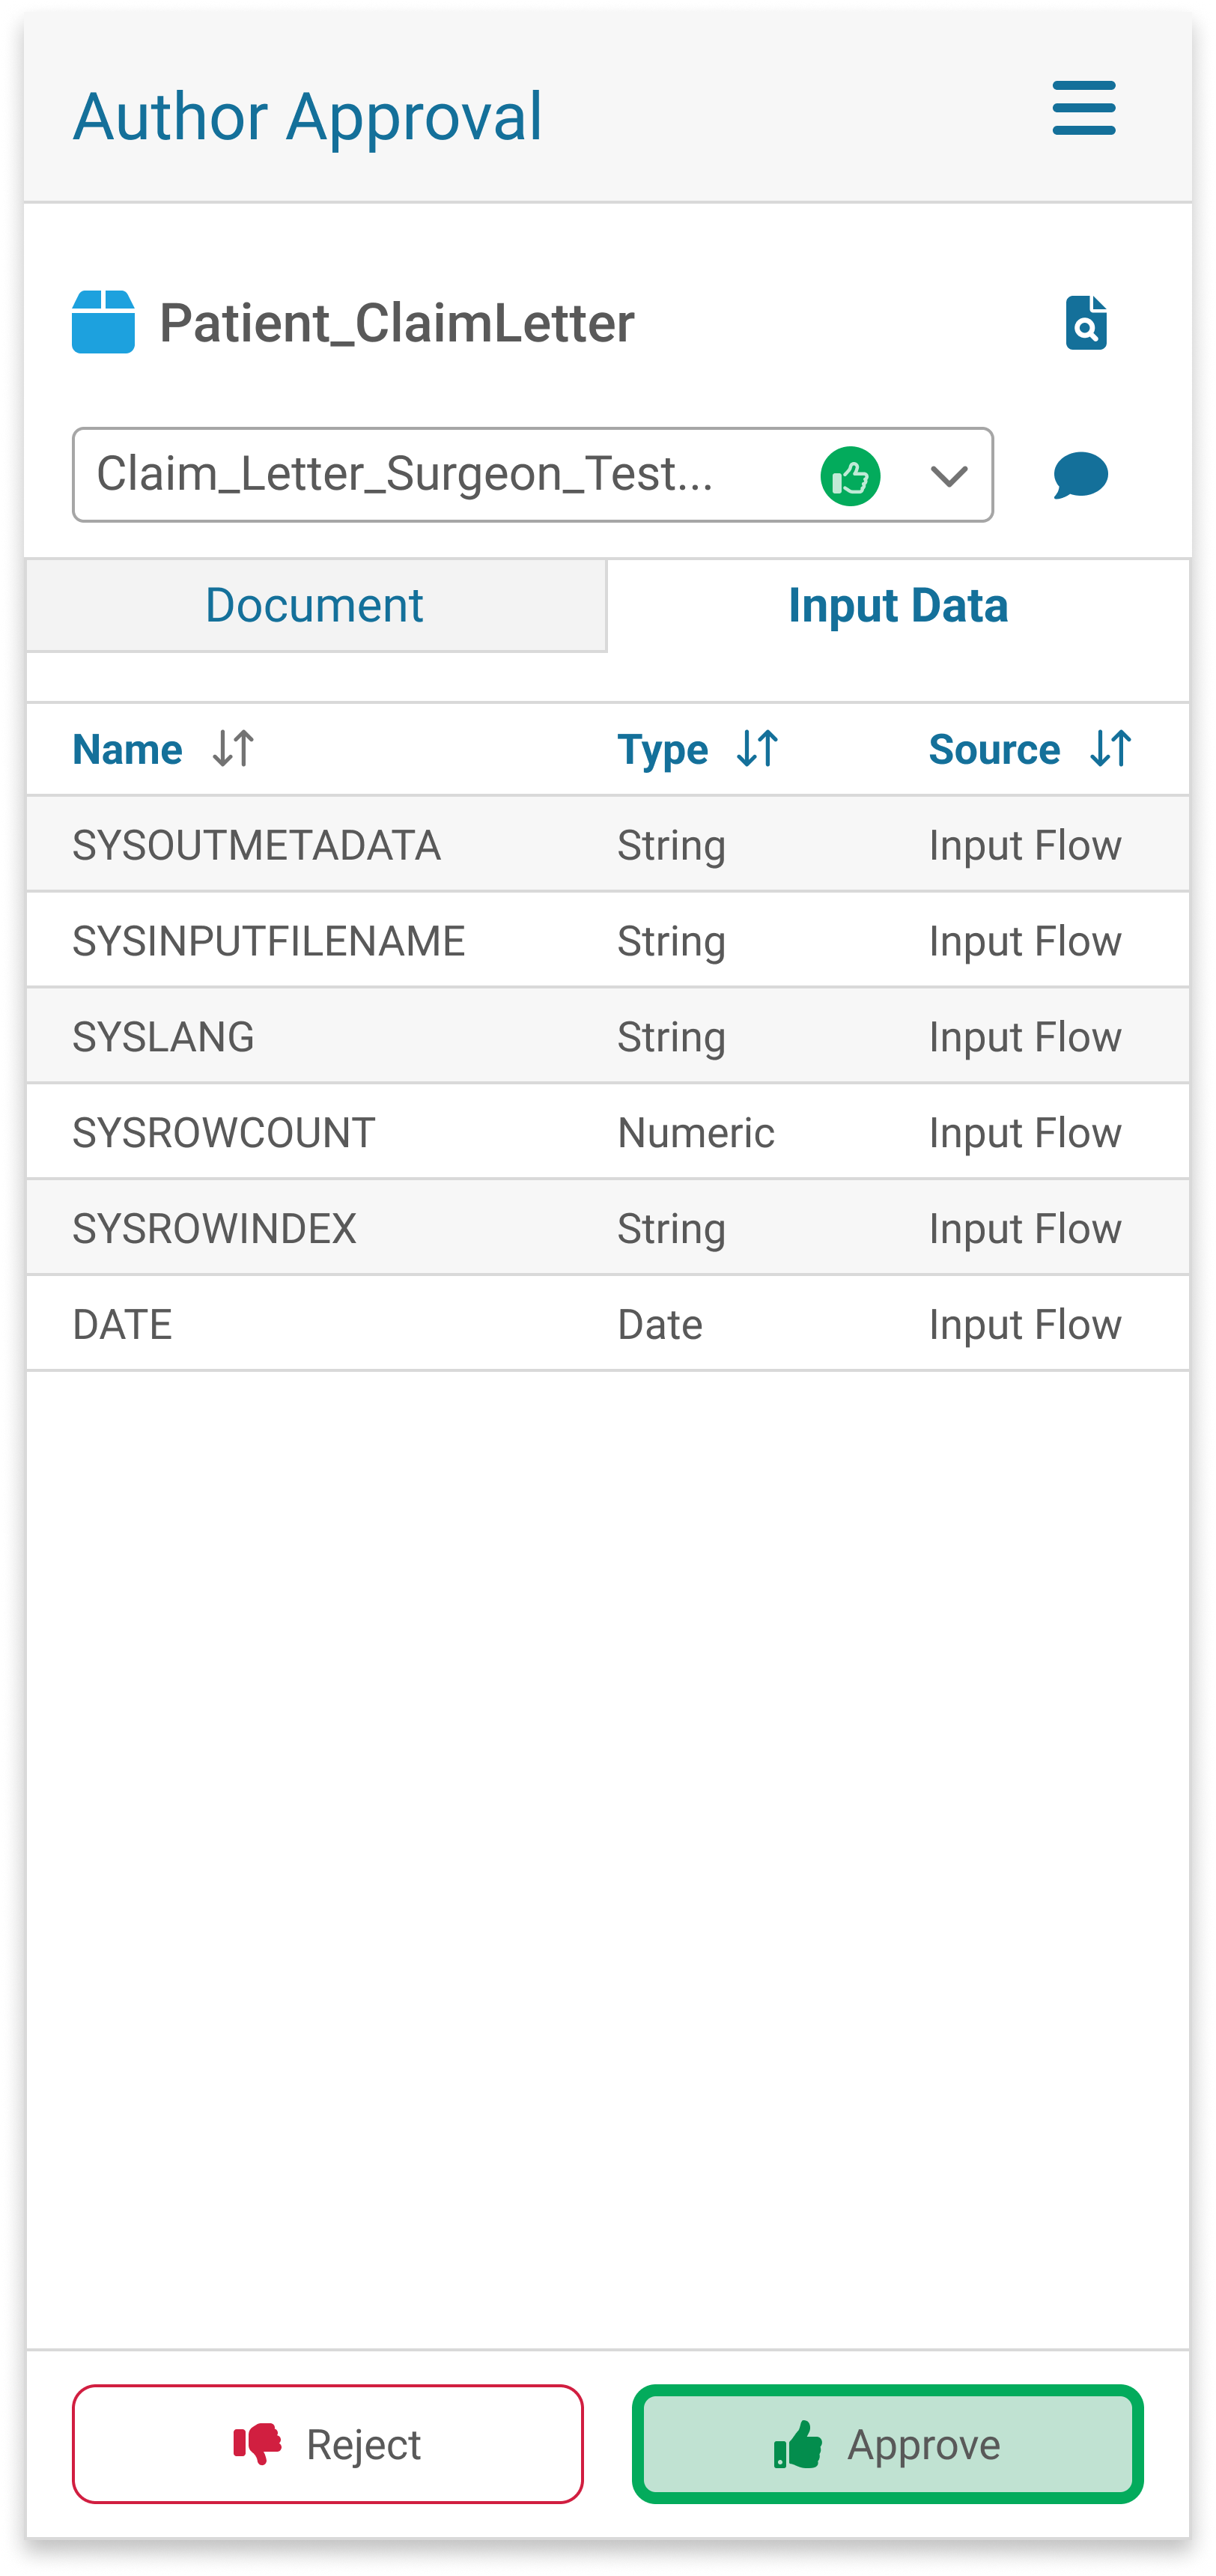1216x2576 pixels.
Task: Sort by Source column arrows
Action: (1110, 748)
